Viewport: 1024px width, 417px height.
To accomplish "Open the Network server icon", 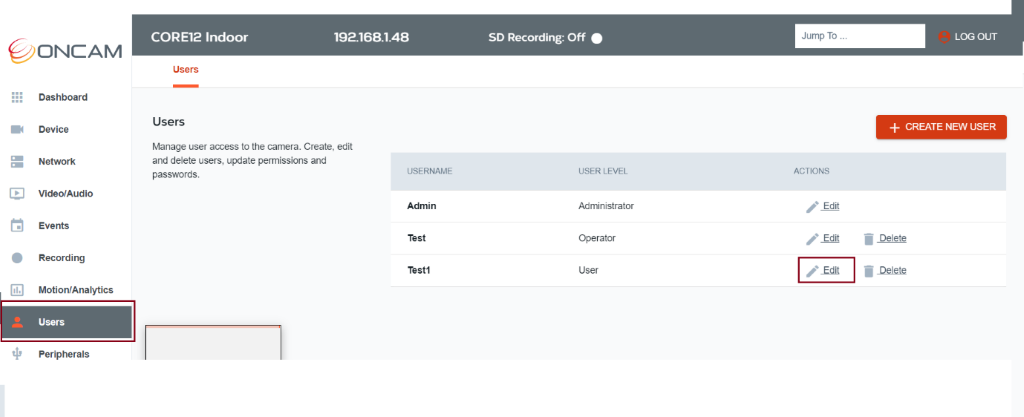I will click(17, 161).
